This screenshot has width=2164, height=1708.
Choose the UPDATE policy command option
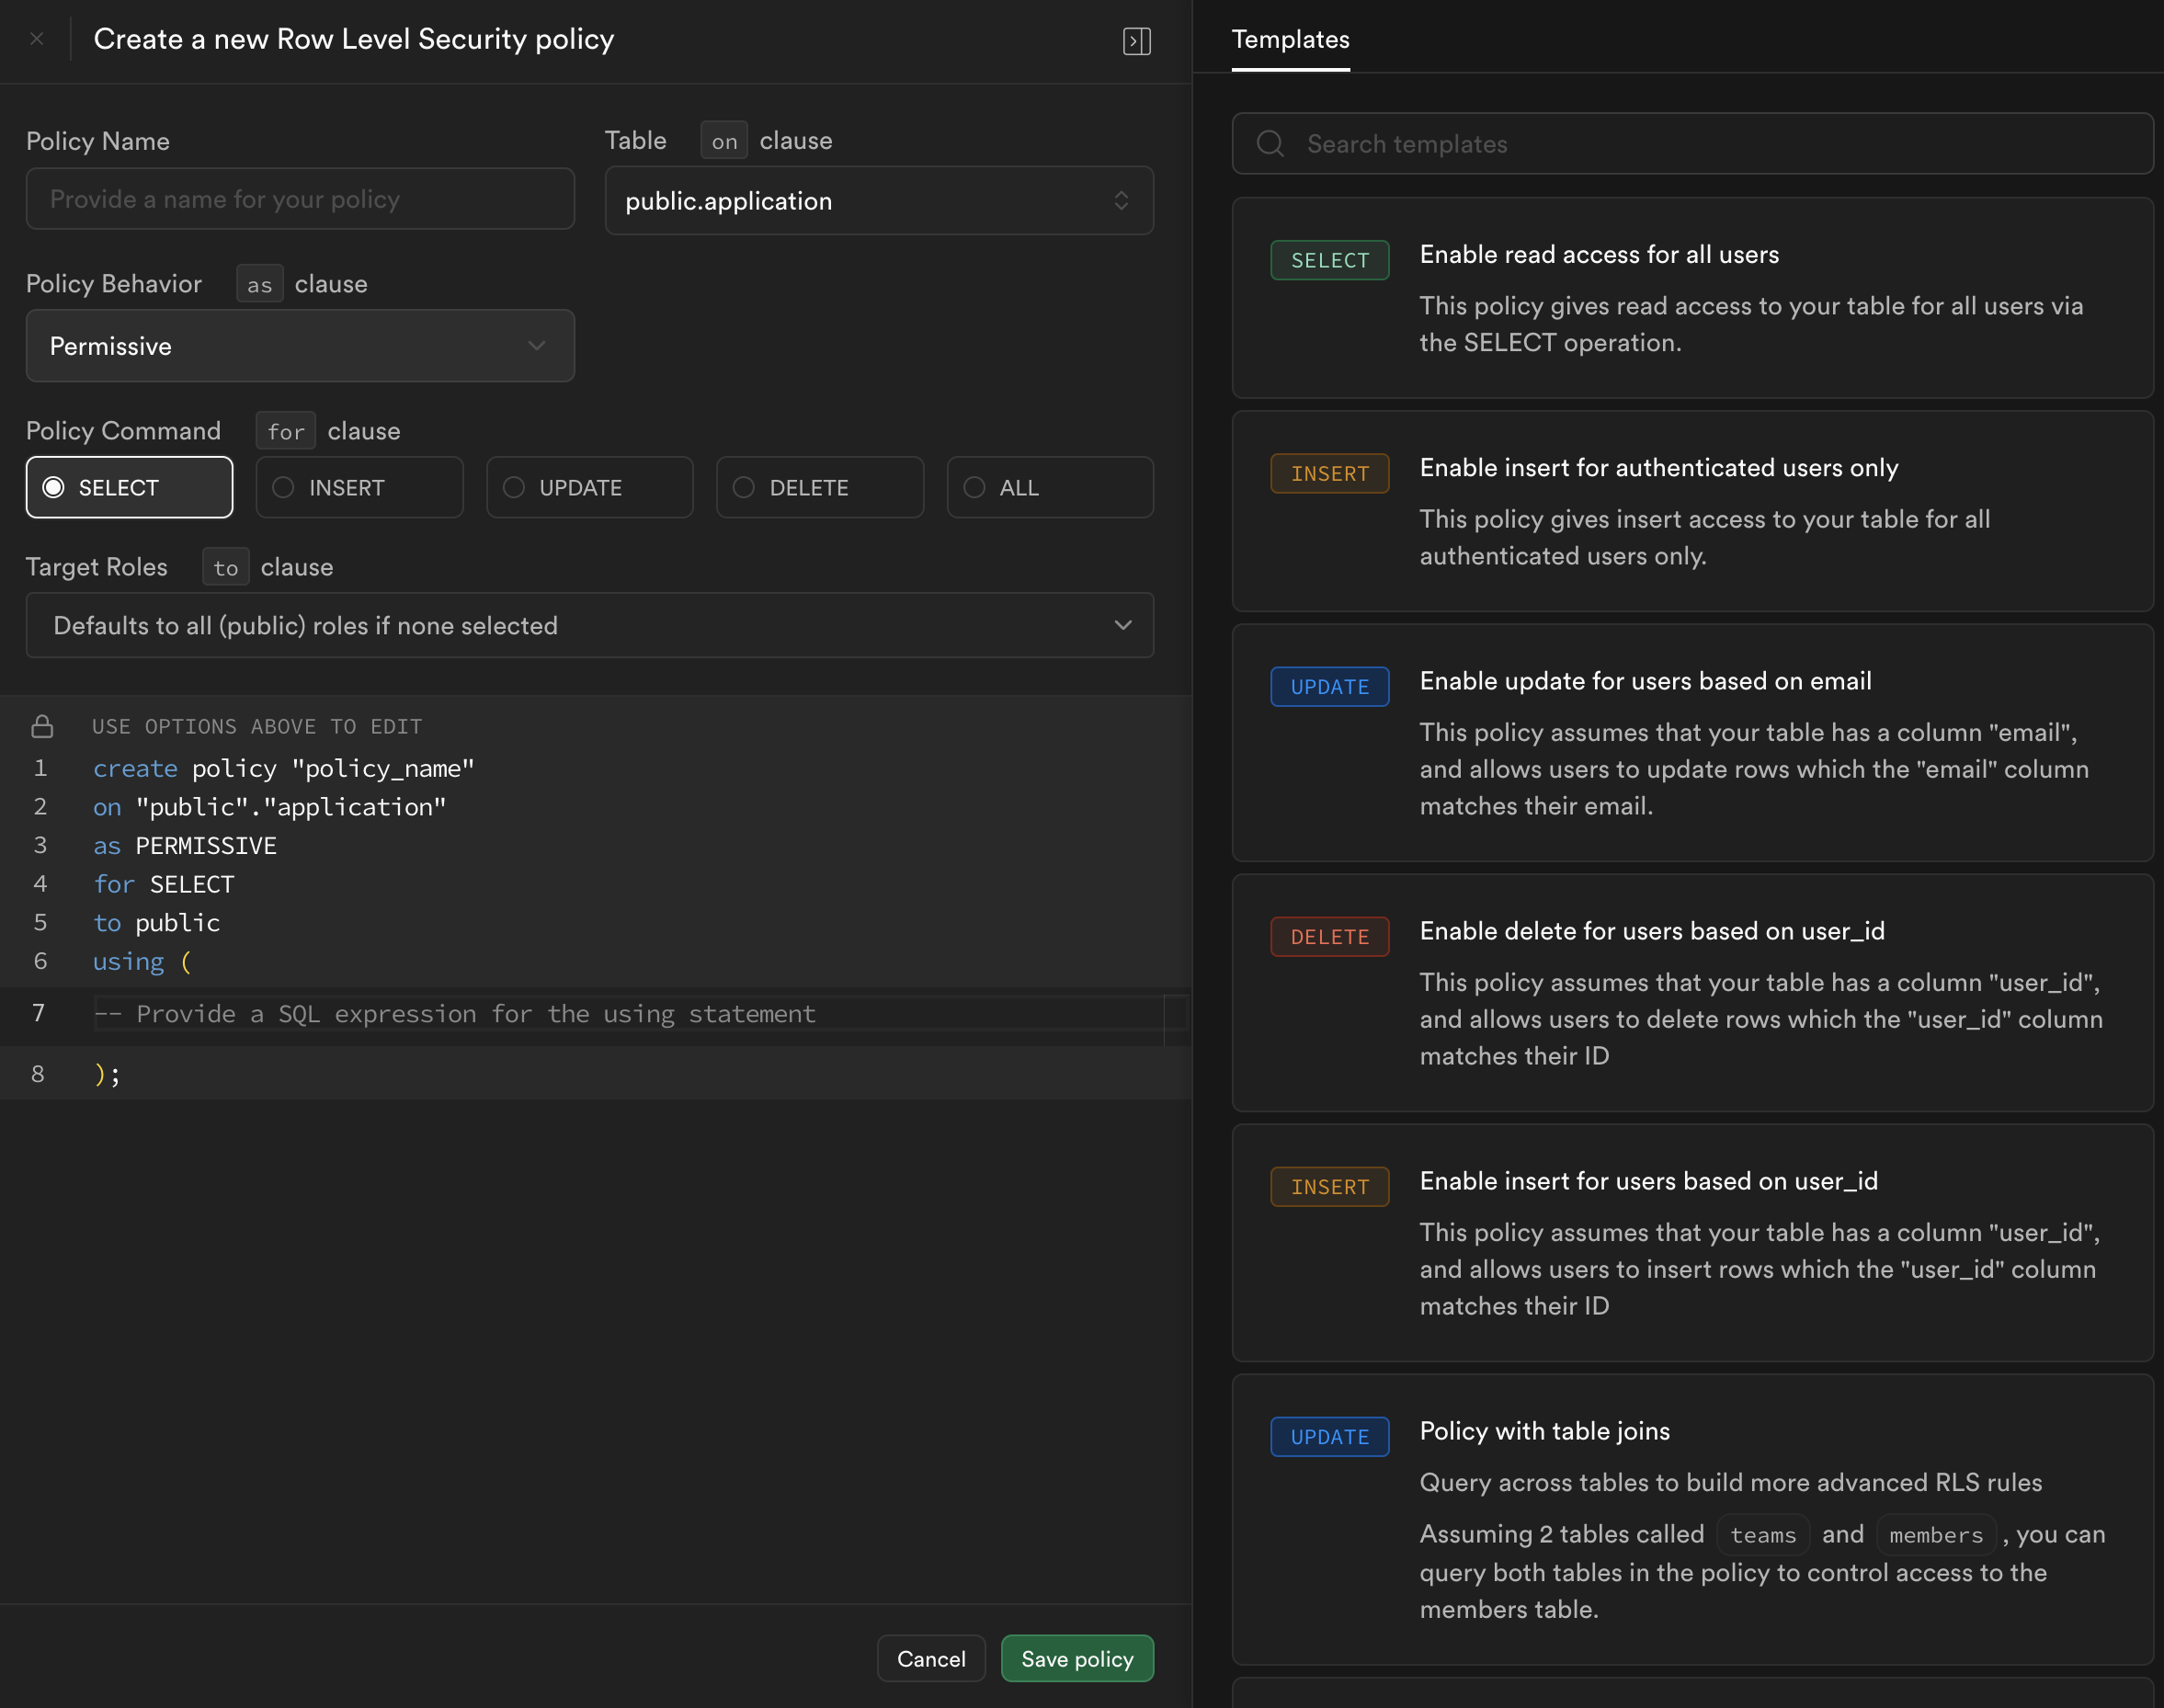(589, 488)
